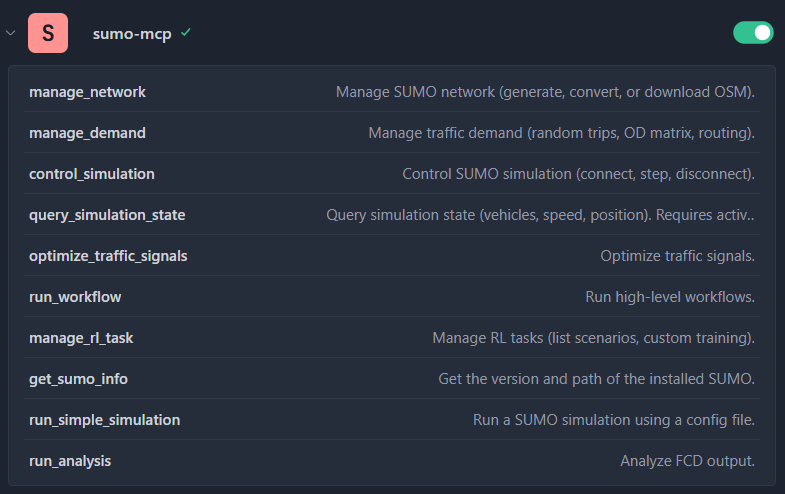Click the sumo-mcp server name

click(132, 34)
